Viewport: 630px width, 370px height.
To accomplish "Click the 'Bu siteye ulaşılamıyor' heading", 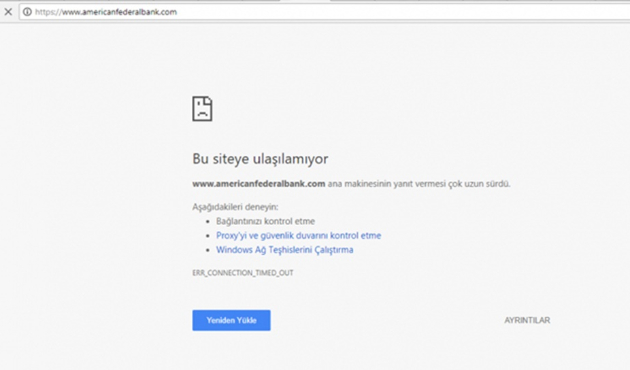I will tap(260, 159).
